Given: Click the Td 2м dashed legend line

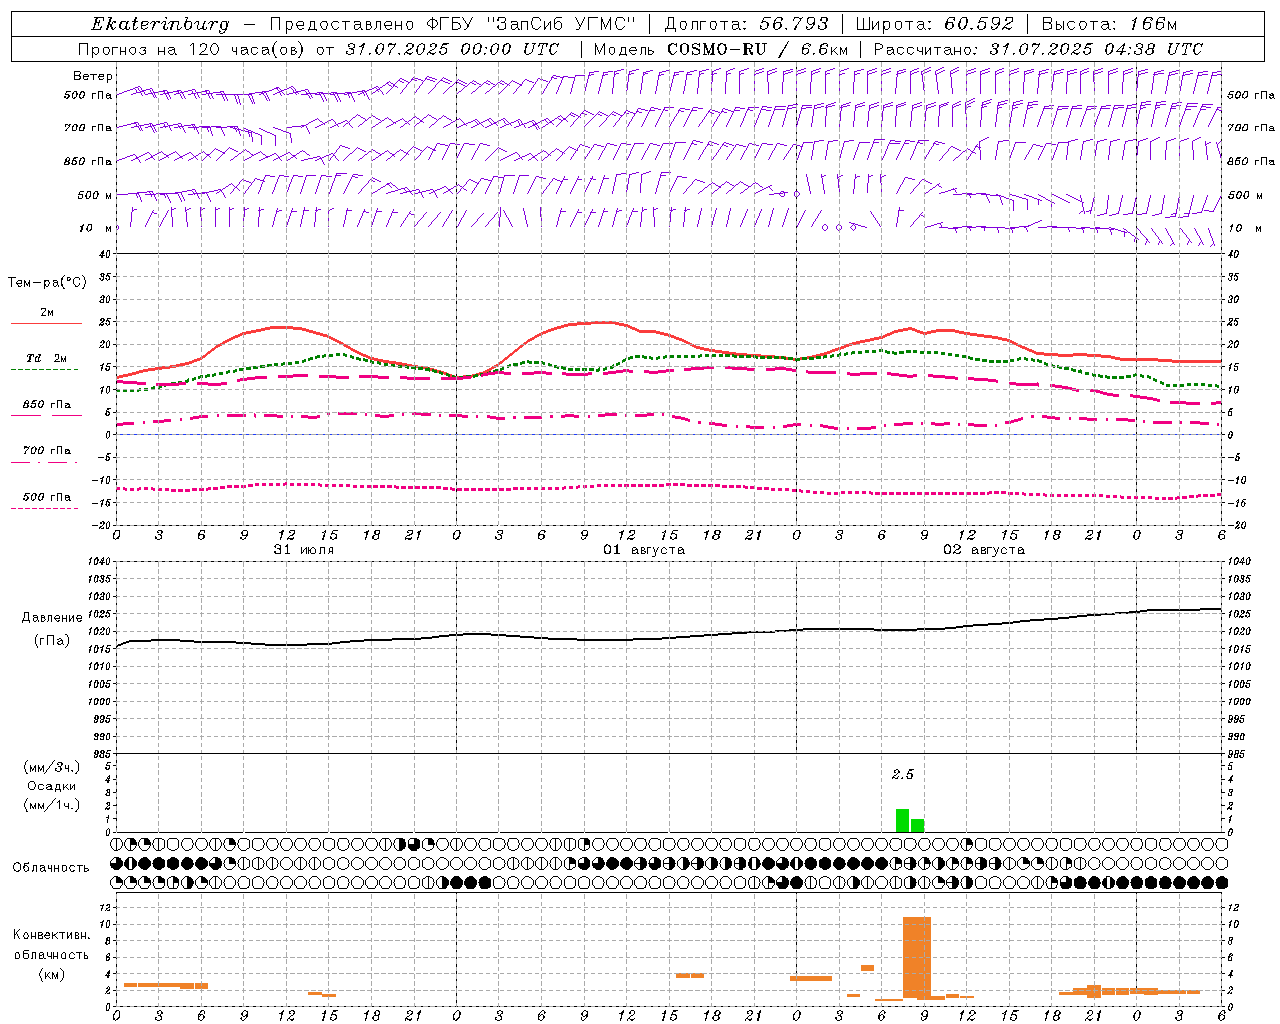Looking at the screenshot, I should point(44,370).
